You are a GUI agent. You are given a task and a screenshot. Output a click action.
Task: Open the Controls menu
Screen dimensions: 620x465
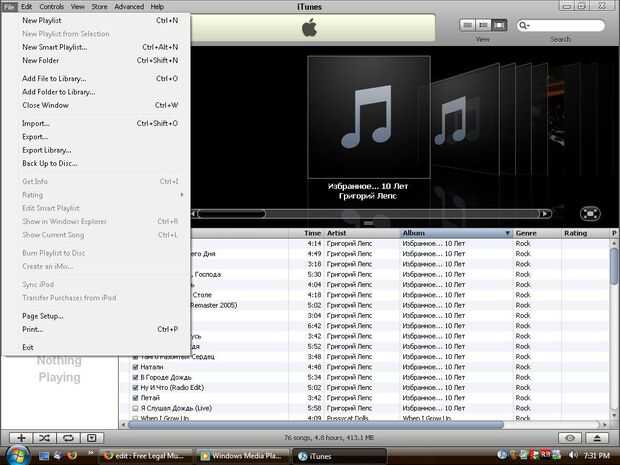click(51, 6)
